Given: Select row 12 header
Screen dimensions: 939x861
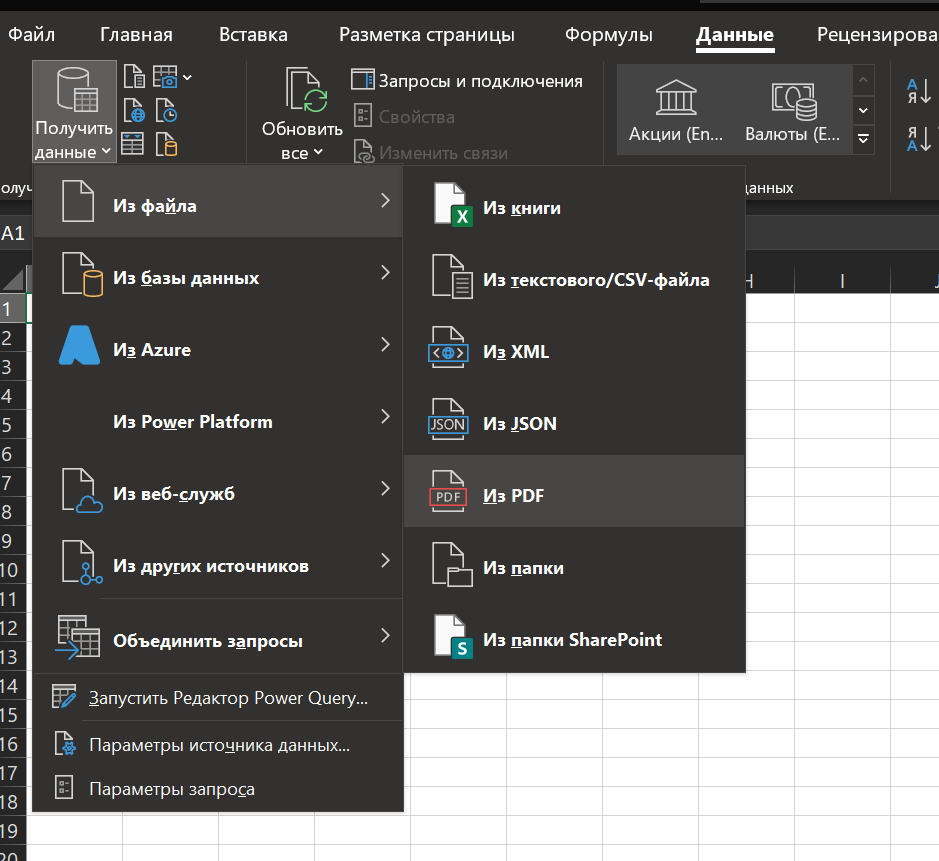Looking at the screenshot, I should pos(13,627).
